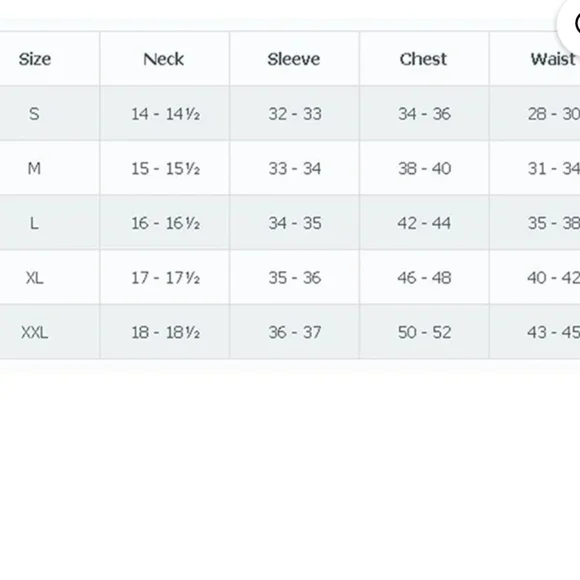Click neck measurement 14 - 14½ cell
This screenshot has width=580, height=580.
tap(164, 114)
